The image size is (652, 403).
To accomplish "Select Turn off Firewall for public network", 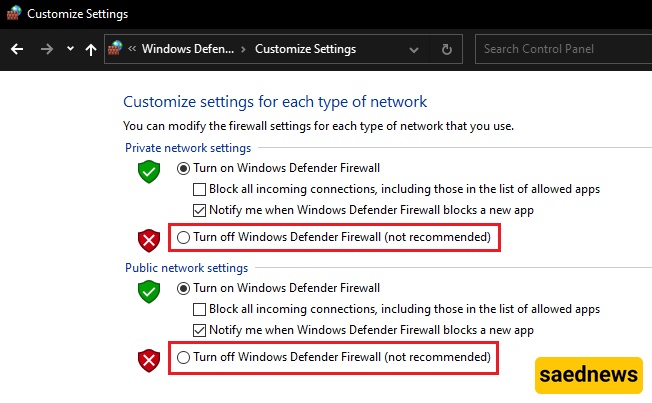I will (x=183, y=357).
